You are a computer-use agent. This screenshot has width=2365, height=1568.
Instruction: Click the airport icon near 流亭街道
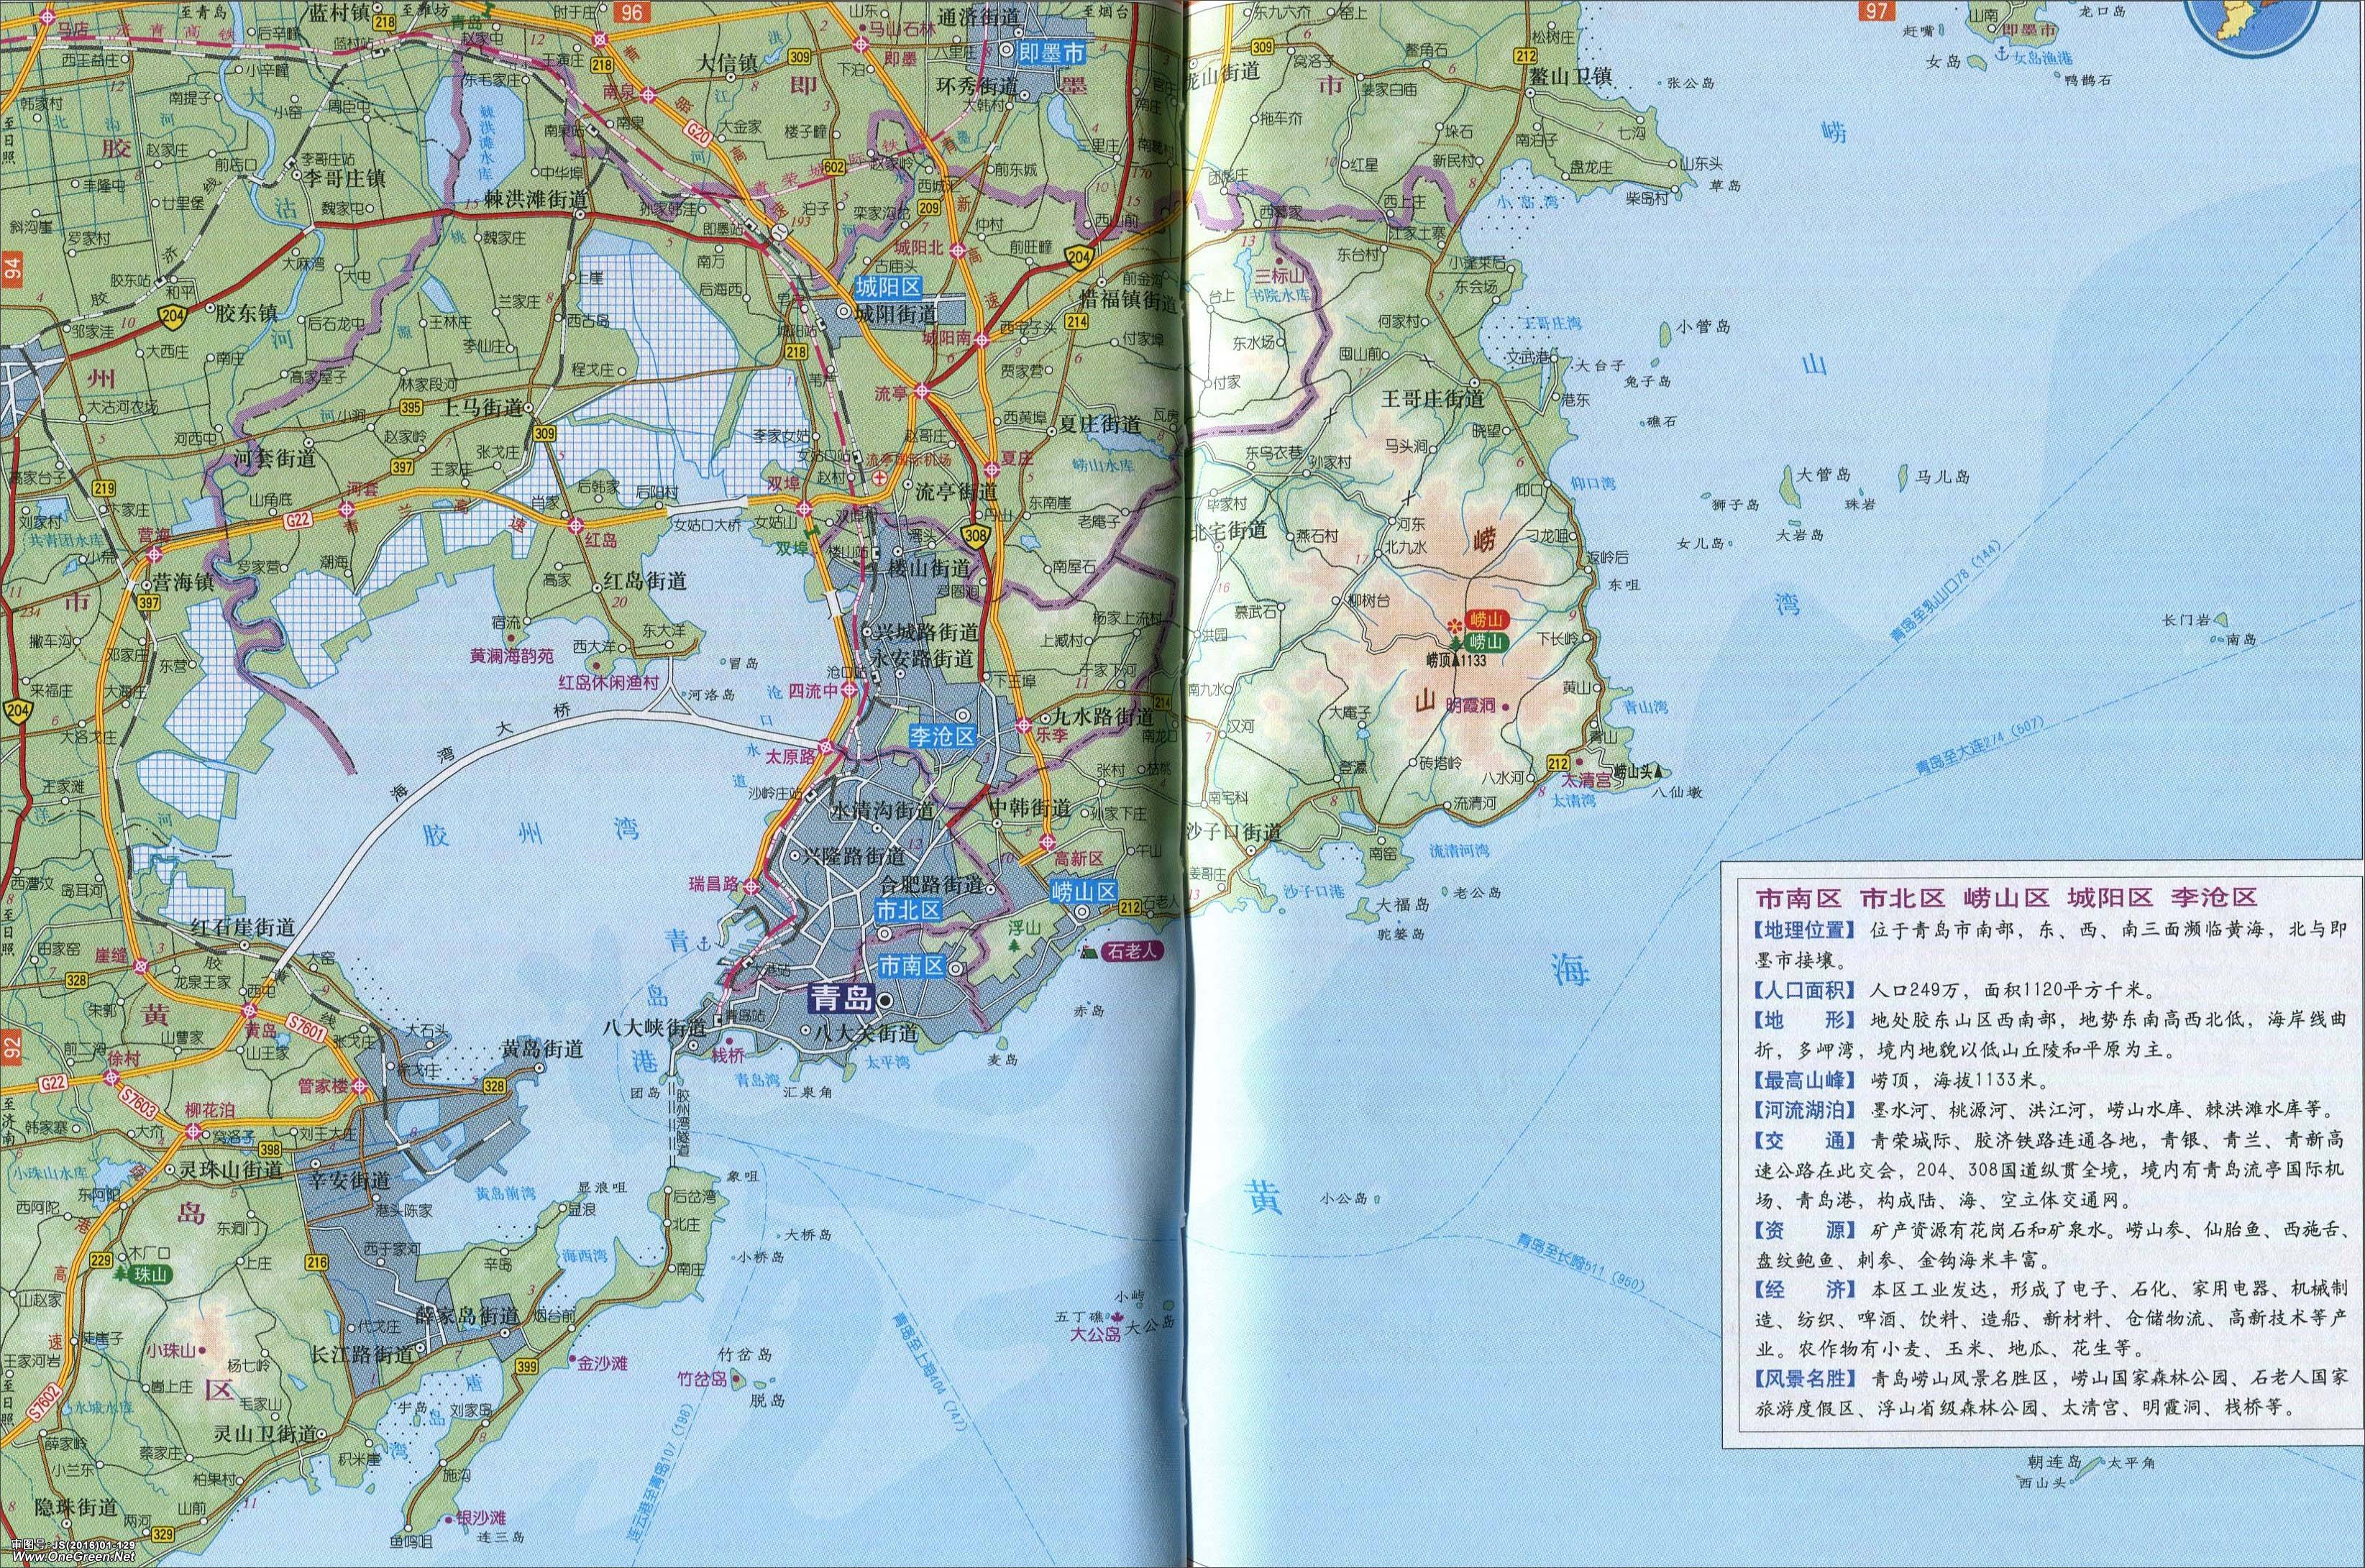[879, 479]
